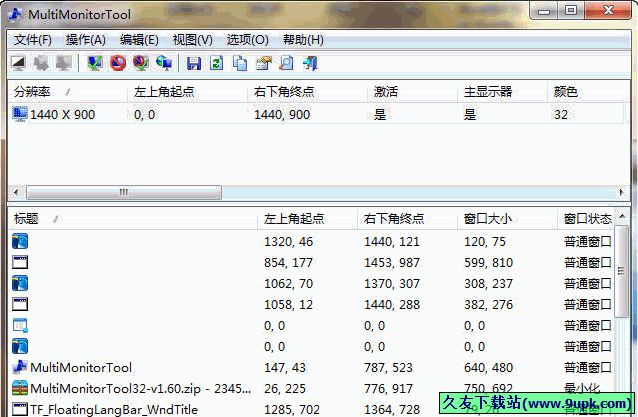
Task: Select the 1440 X 900 monitor icon
Action: point(20,114)
